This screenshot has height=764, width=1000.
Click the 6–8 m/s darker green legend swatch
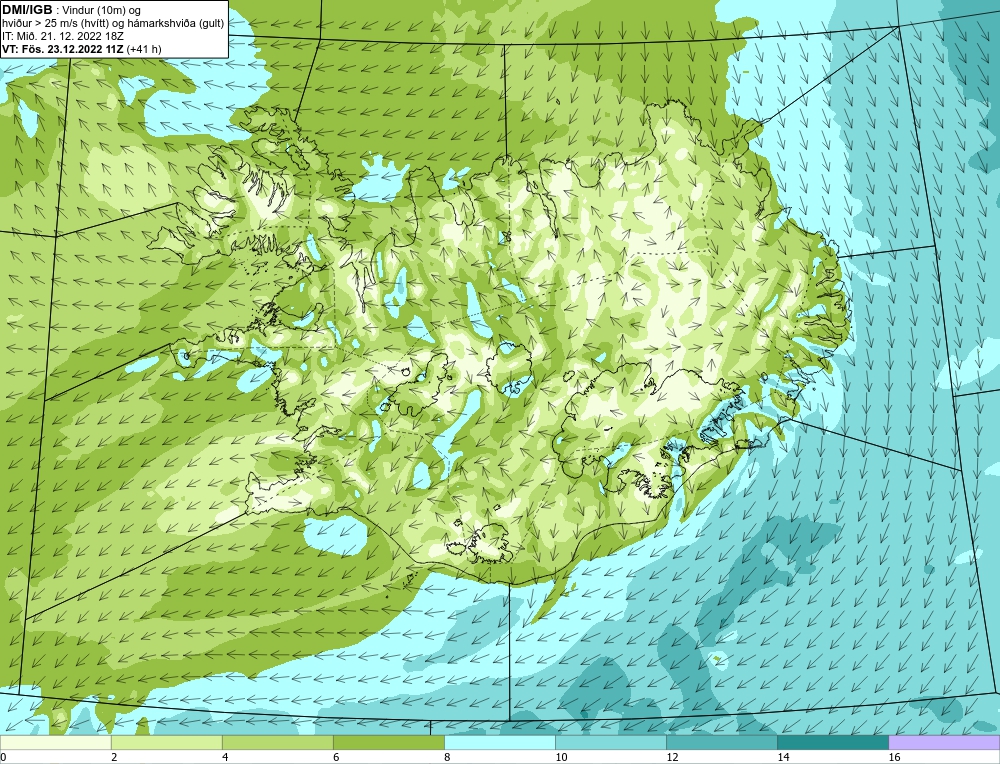[x=388, y=743]
